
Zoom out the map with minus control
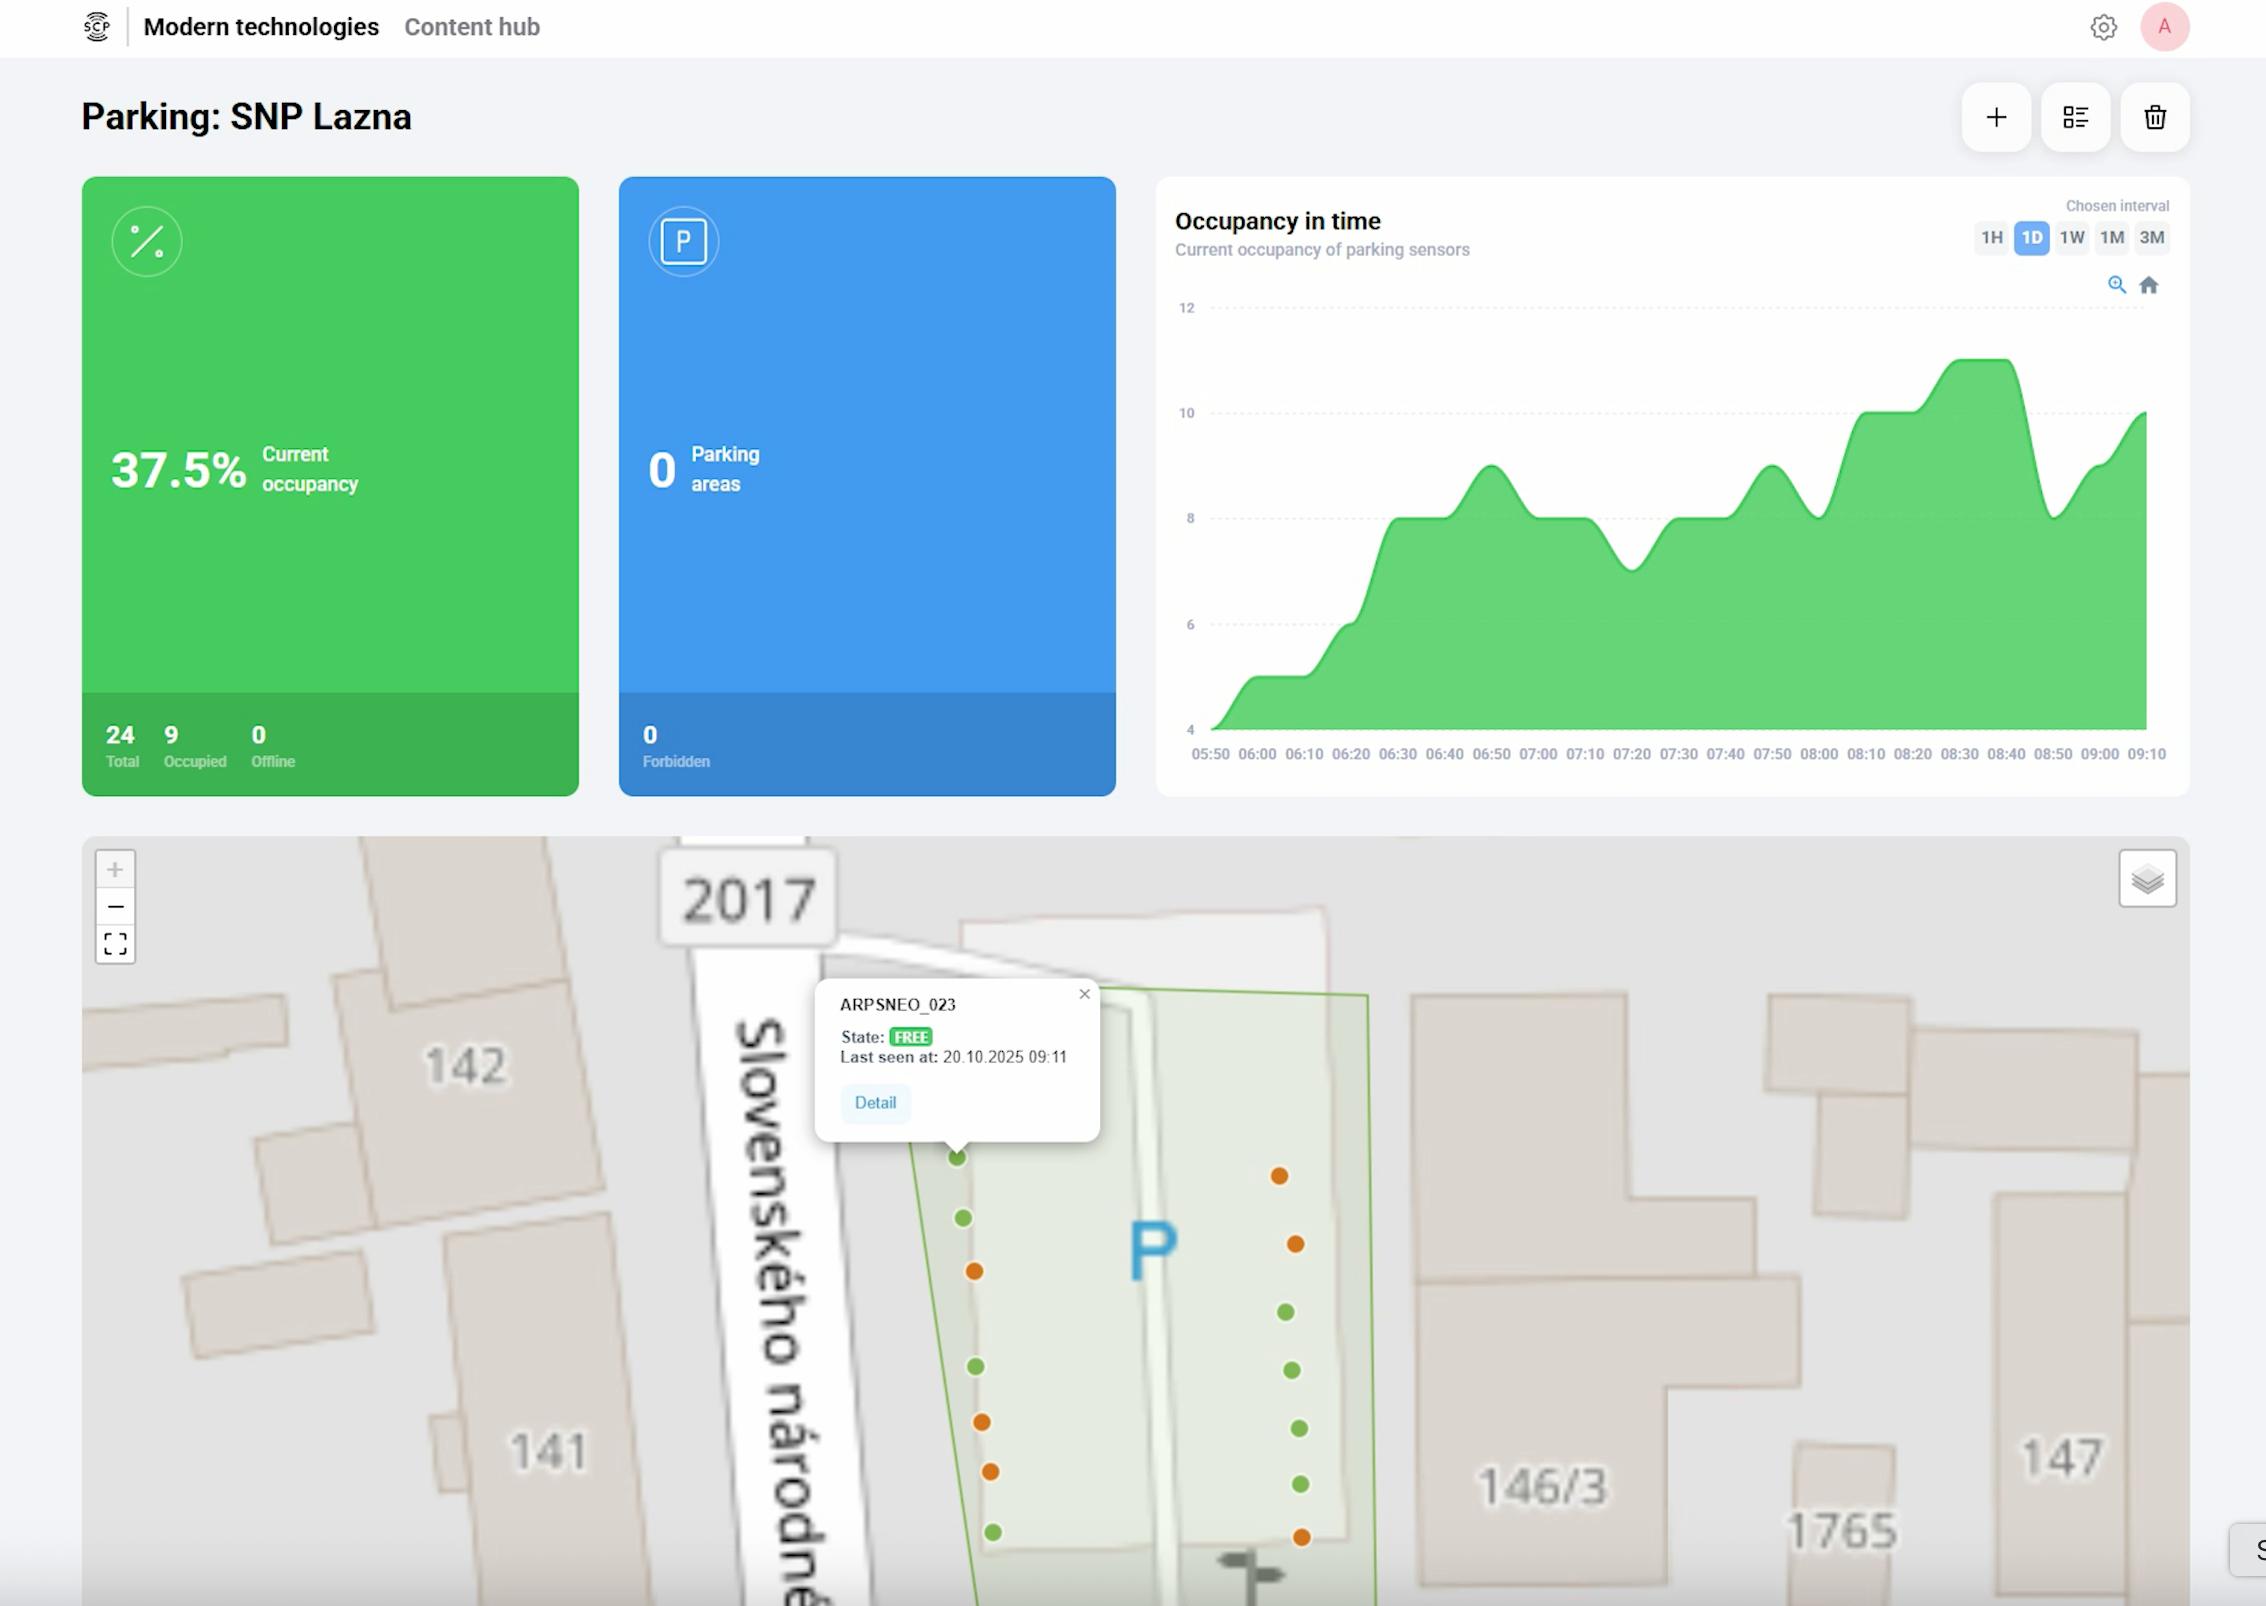115,905
